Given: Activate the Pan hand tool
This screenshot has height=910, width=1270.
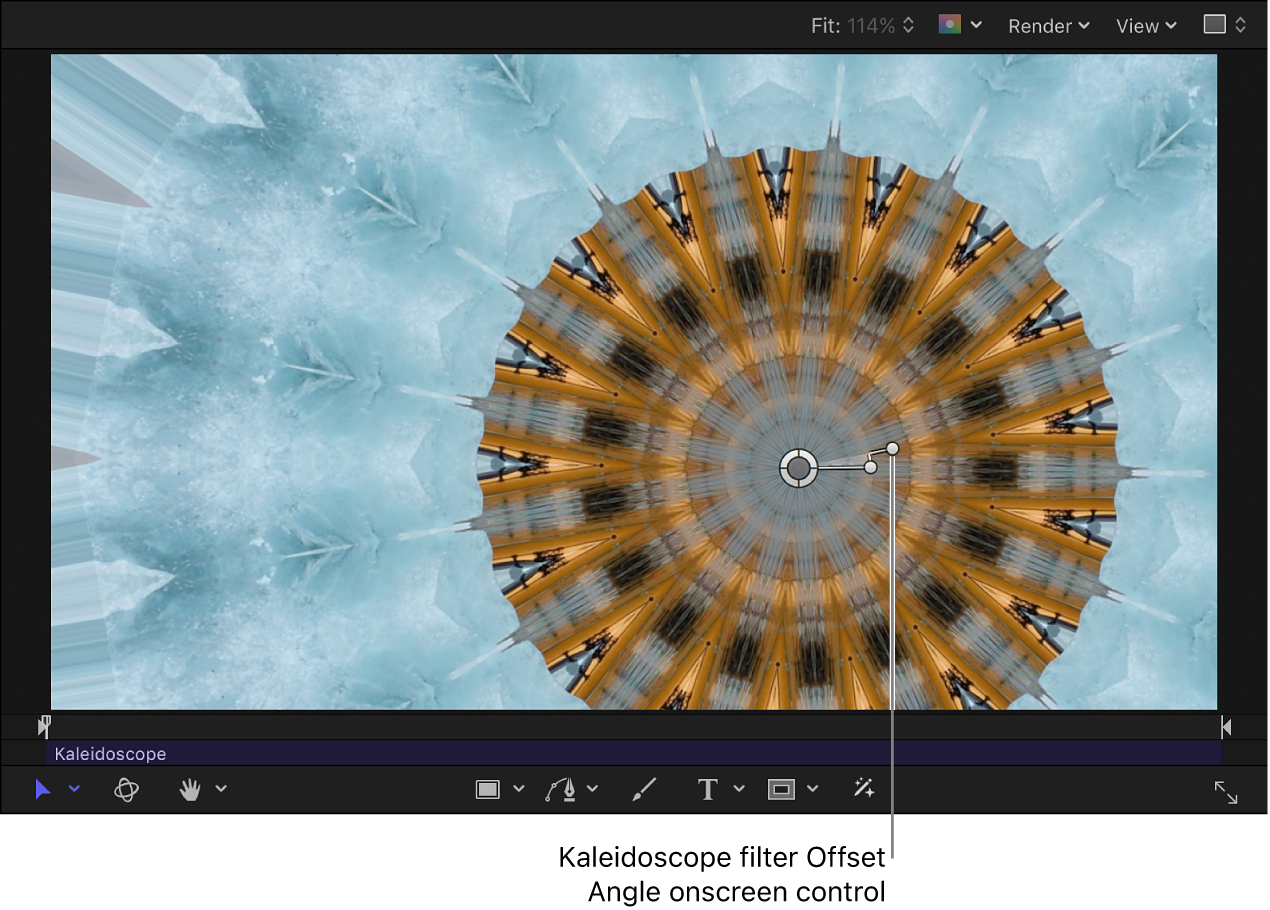Looking at the screenshot, I should click(x=190, y=789).
